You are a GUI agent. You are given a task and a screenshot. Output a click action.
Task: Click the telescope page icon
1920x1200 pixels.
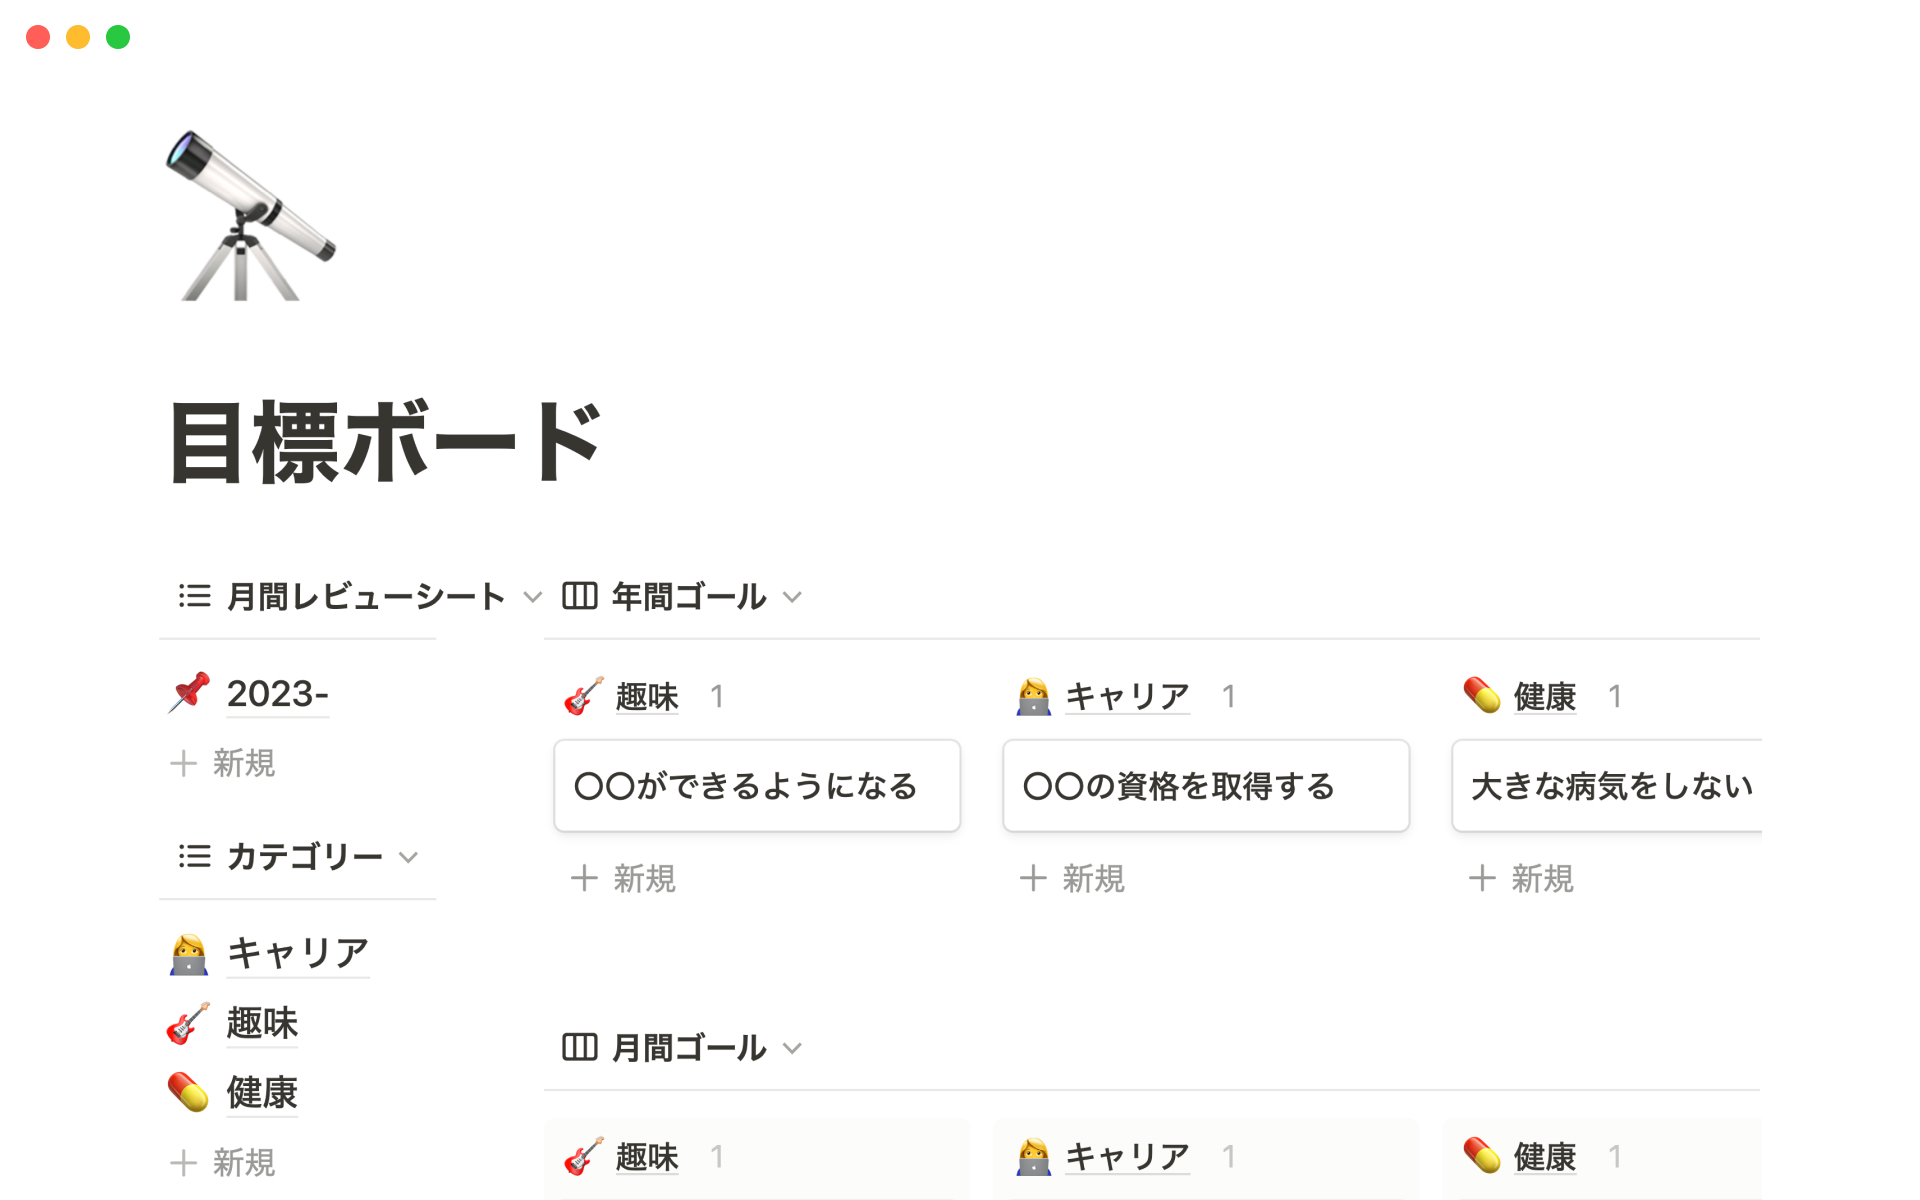[x=248, y=216]
